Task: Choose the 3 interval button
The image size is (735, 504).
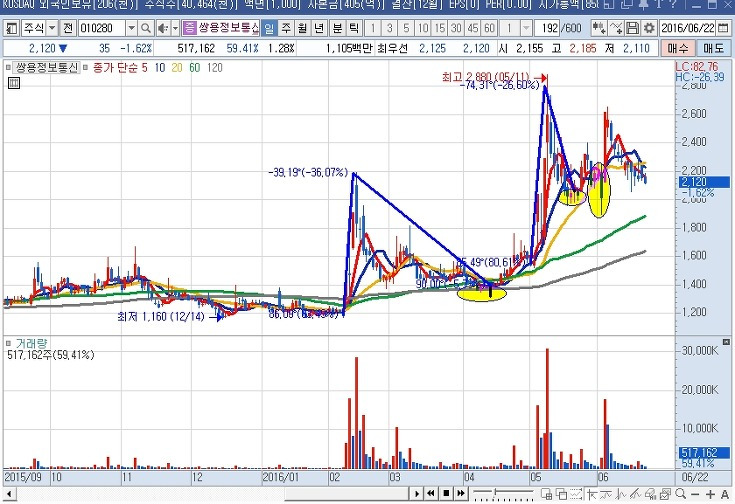Action: click(x=389, y=29)
